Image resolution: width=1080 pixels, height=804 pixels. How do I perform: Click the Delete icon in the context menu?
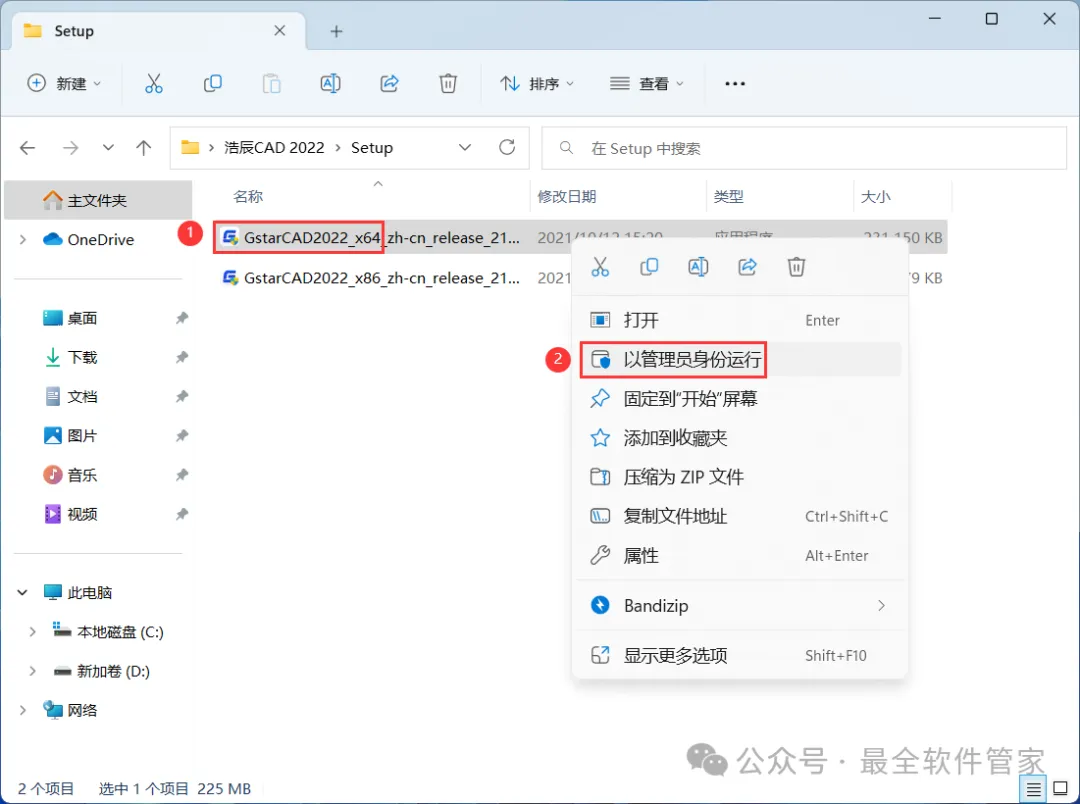(796, 267)
